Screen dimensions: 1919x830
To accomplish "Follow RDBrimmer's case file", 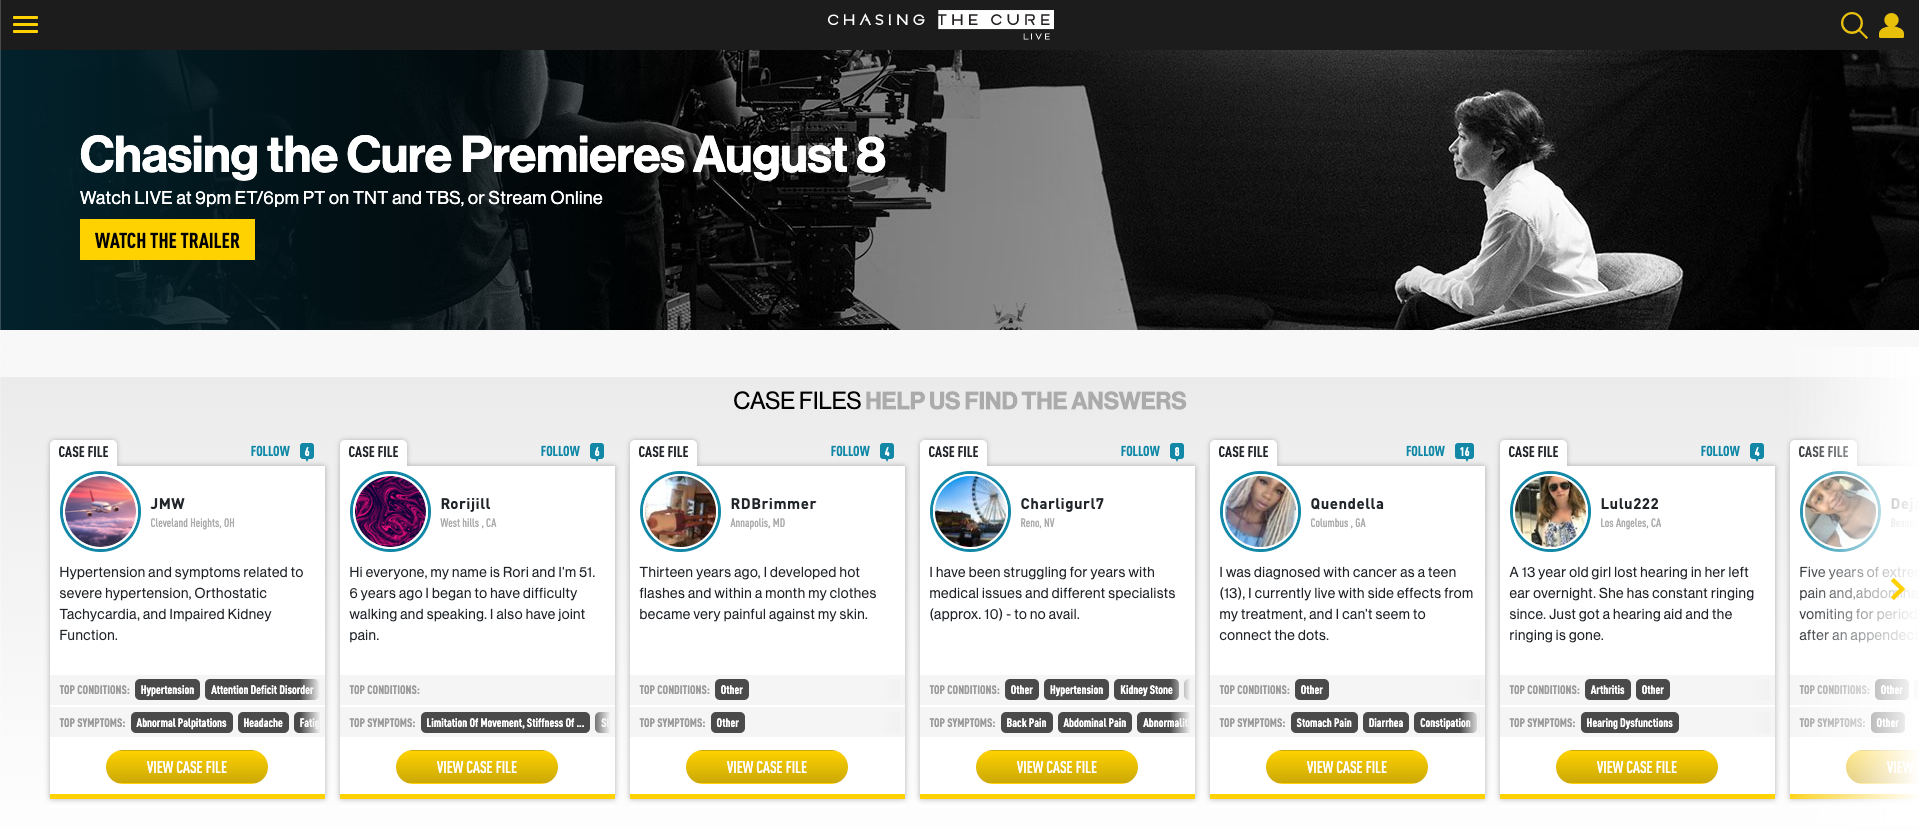I will coord(850,452).
